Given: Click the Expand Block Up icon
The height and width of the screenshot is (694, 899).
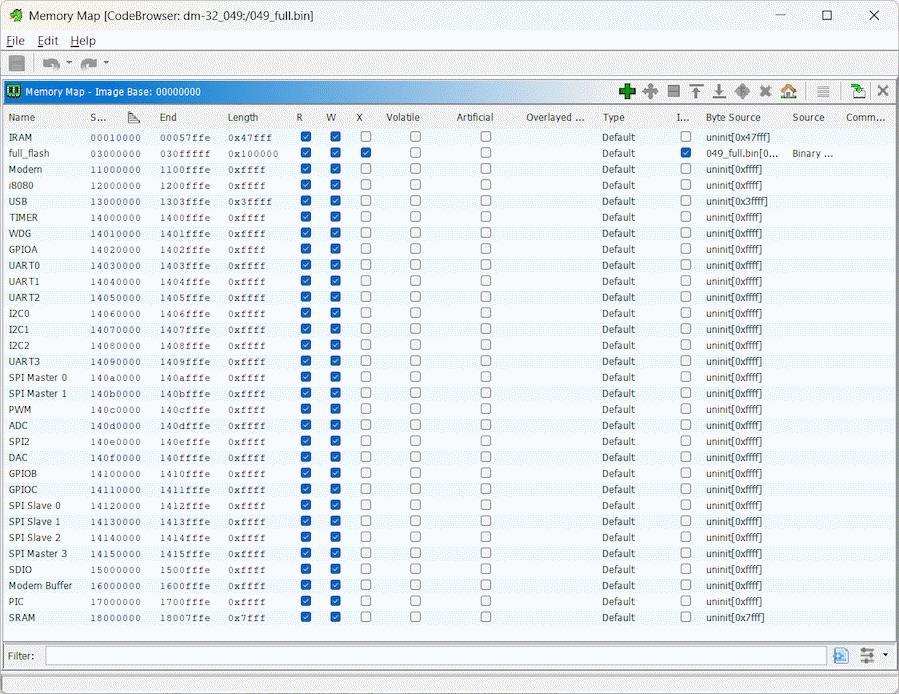Looking at the screenshot, I should pyautogui.click(x=696, y=91).
